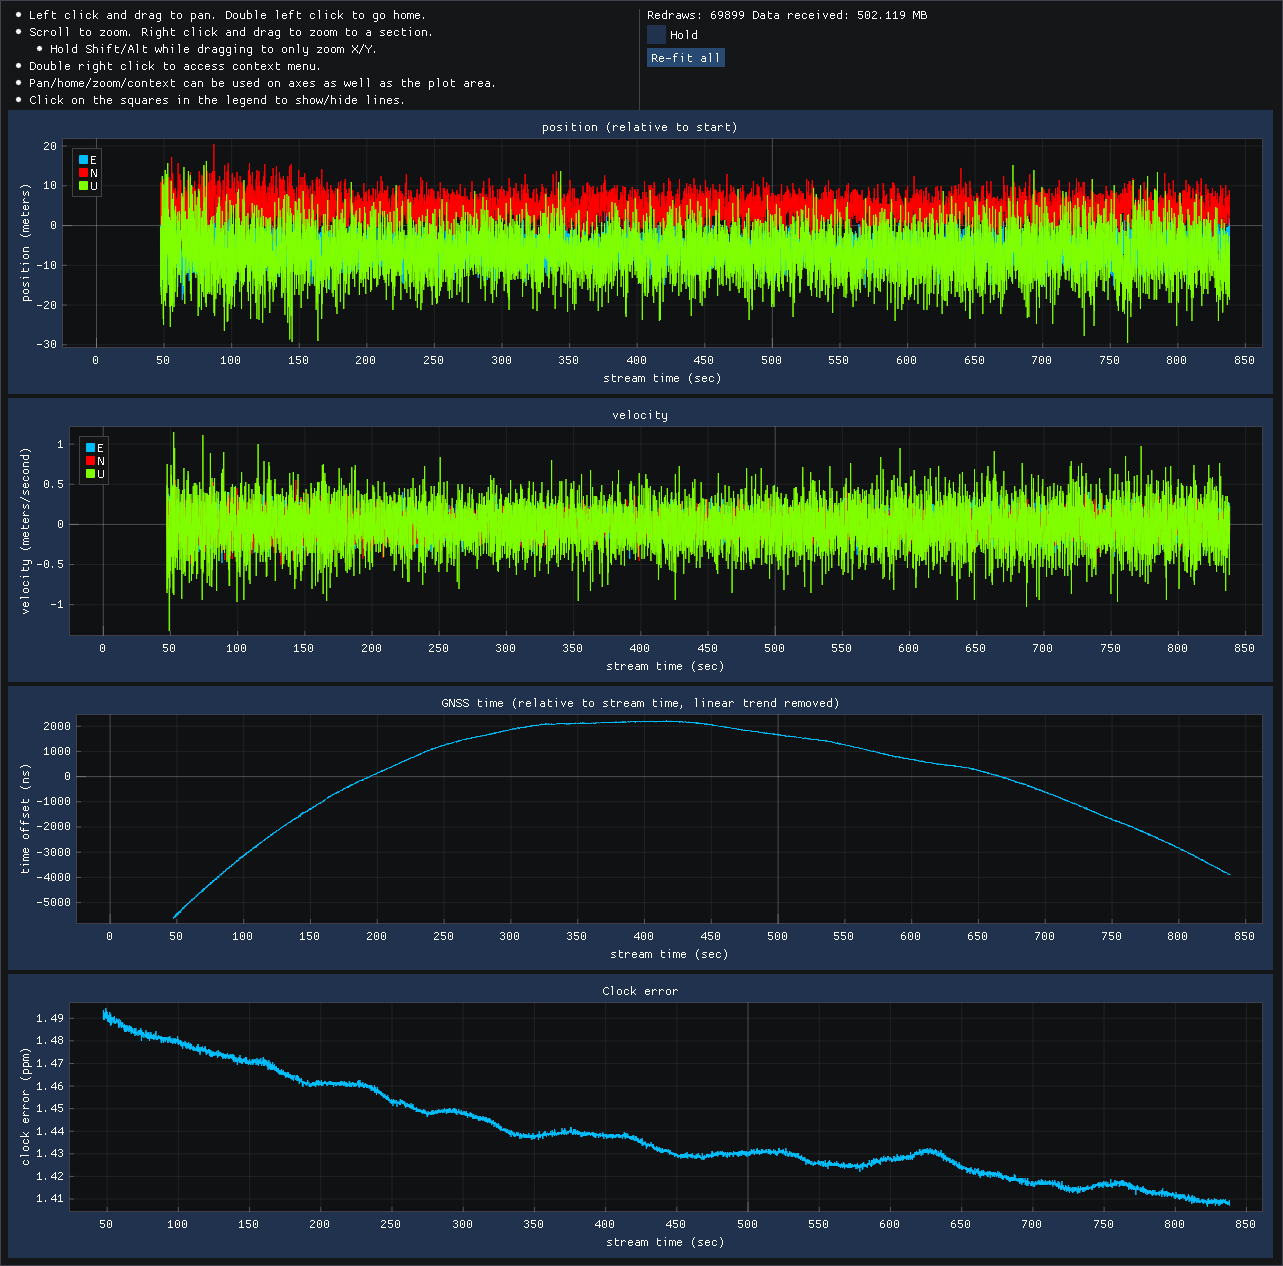Hide the E line in position legend
1283x1266 pixels.
coord(84,160)
